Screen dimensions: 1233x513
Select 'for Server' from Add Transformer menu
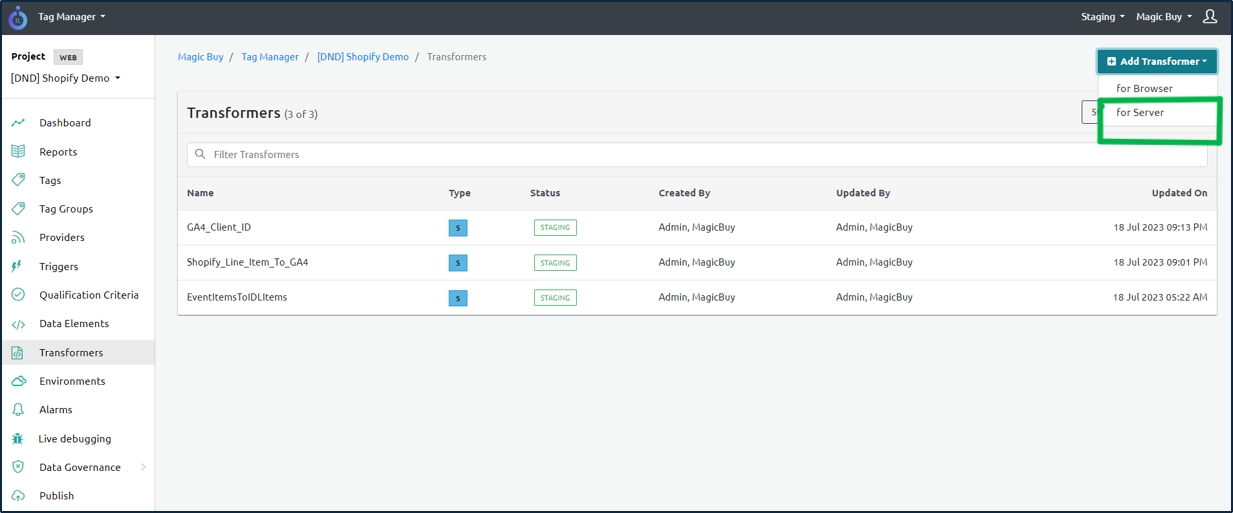tap(1140, 113)
